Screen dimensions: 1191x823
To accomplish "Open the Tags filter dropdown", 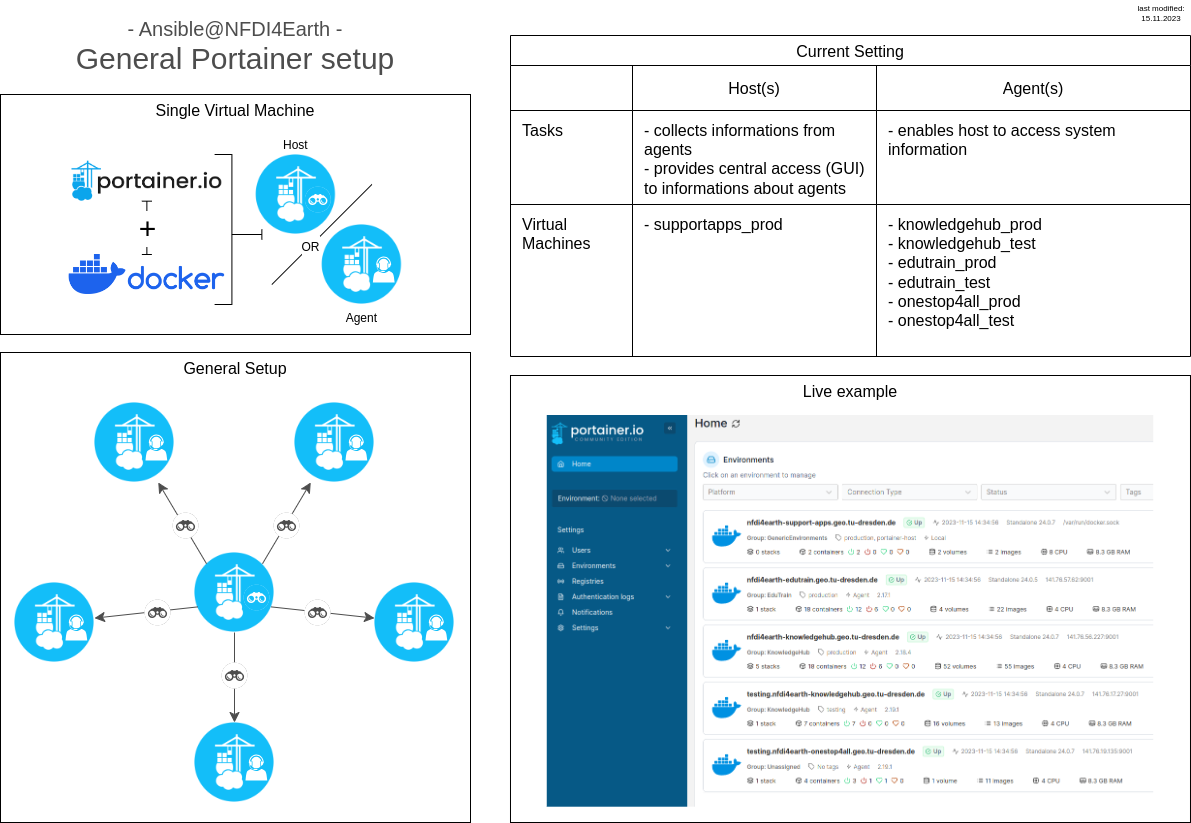I will pos(1136,492).
